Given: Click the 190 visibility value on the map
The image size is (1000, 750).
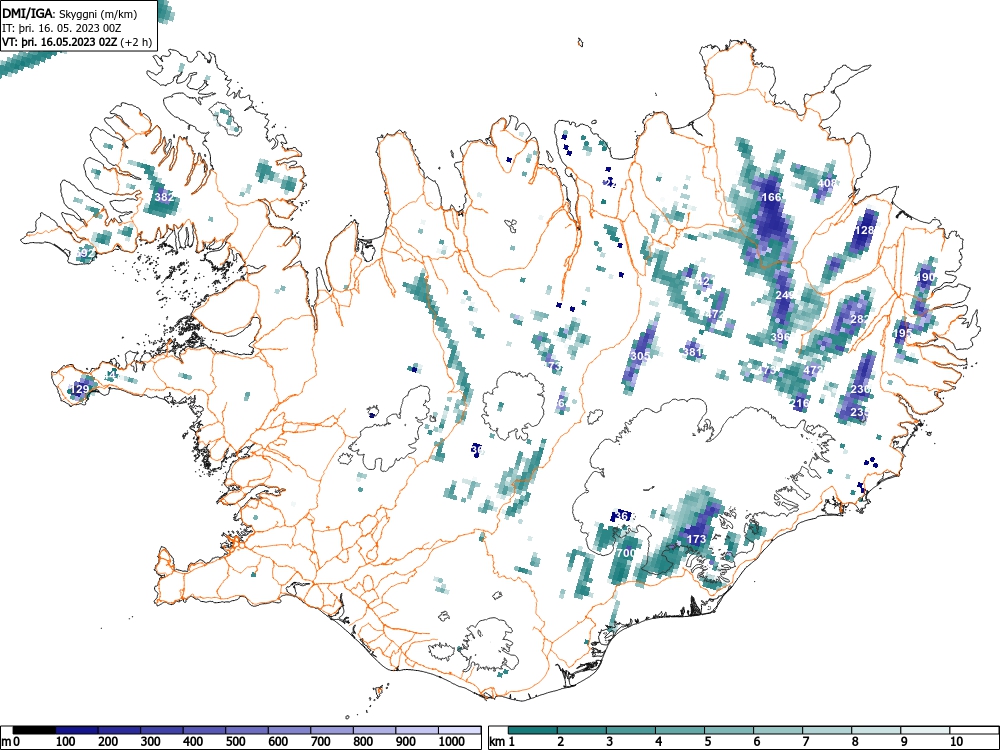Looking at the screenshot, I should [925, 277].
